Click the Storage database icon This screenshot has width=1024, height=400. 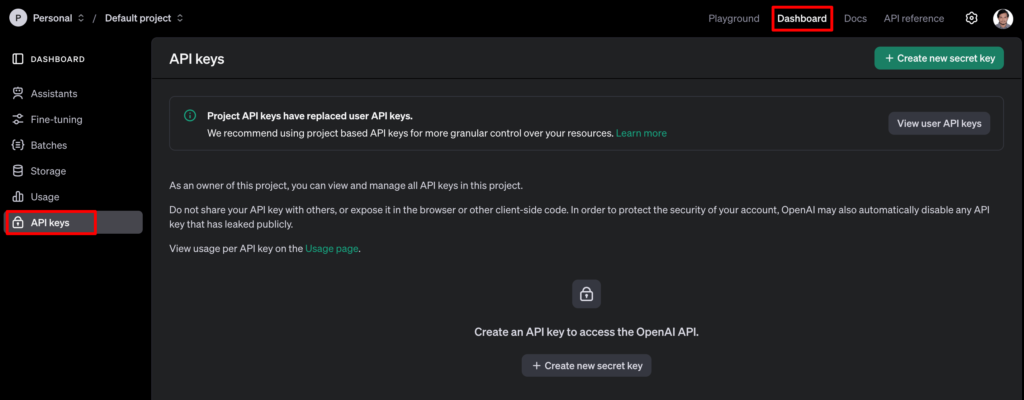[x=18, y=172]
